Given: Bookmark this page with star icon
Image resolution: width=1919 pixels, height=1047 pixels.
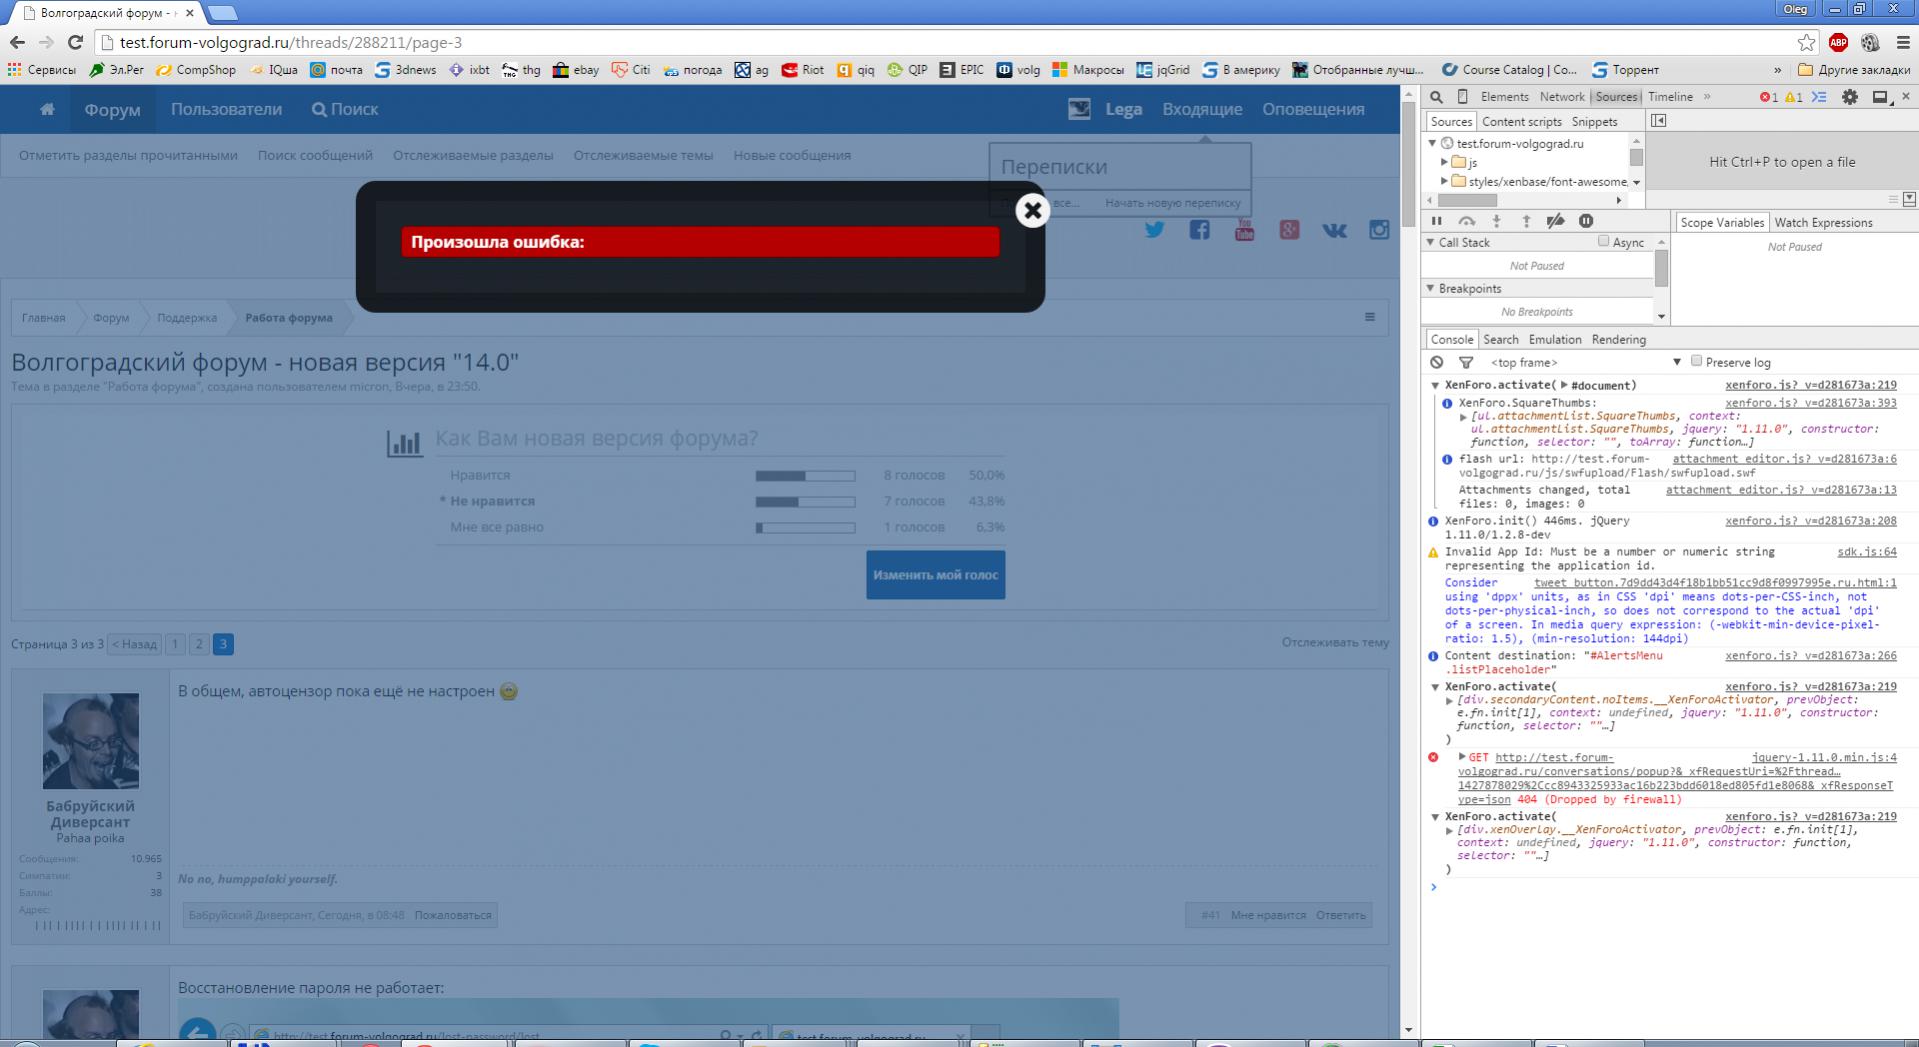Looking at the screenshot, I should (1806, 42).
